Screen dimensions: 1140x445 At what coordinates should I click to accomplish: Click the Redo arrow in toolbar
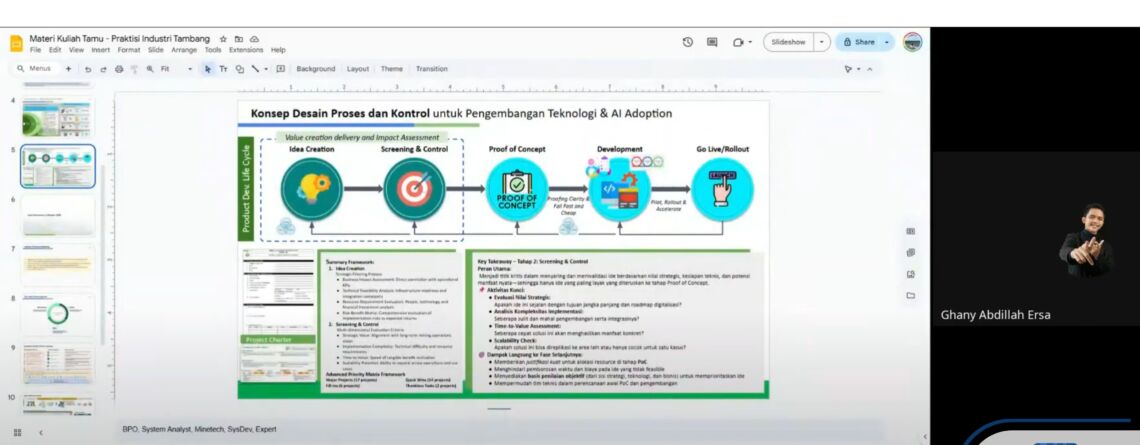103,69
